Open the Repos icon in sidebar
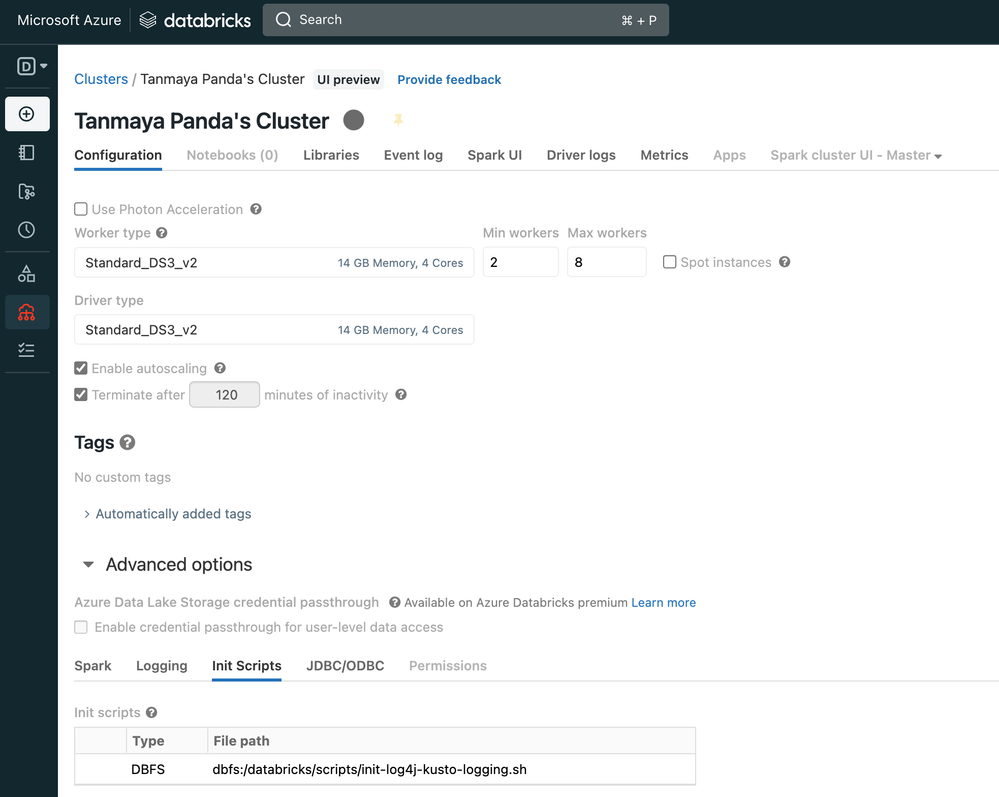The width and height of the screenshot is (999, 797). pos(27,191)
